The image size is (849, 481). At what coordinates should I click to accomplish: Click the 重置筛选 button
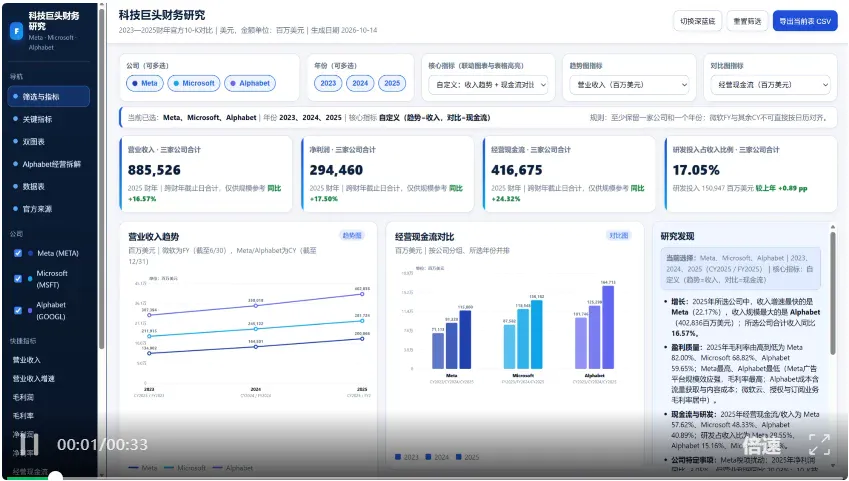[747, 21]
